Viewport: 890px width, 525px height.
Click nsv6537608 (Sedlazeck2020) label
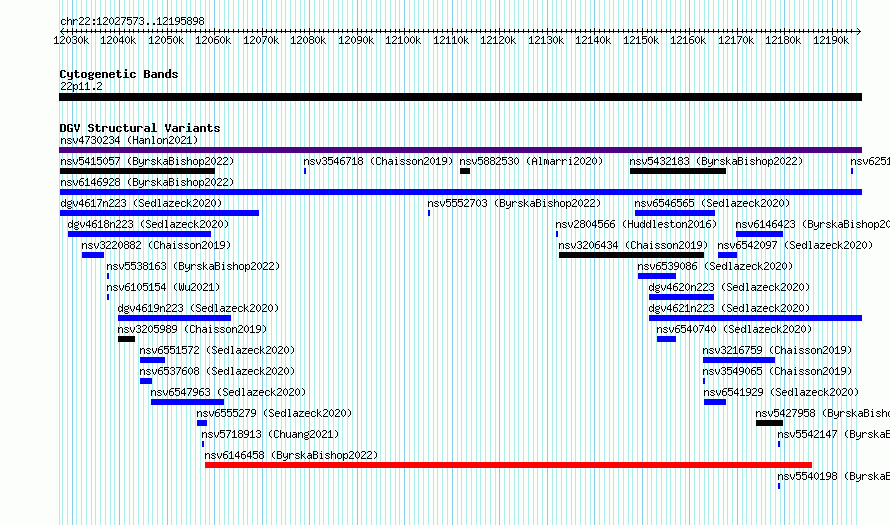click(x=217, y=371)
